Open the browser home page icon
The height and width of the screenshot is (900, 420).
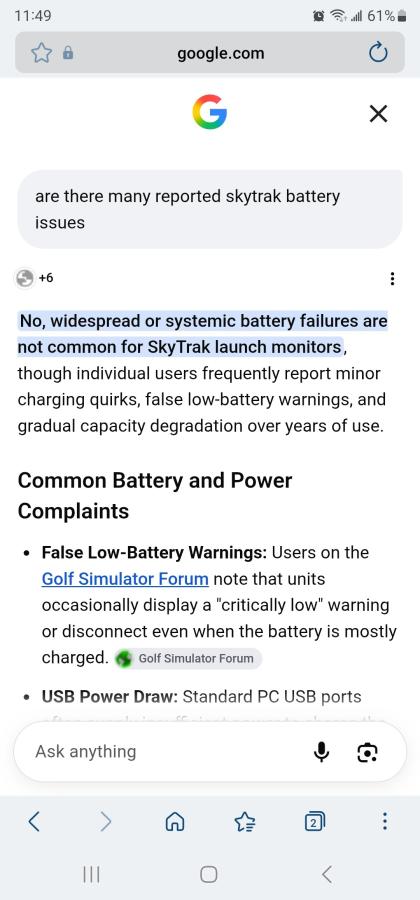[x=175, y=823]
